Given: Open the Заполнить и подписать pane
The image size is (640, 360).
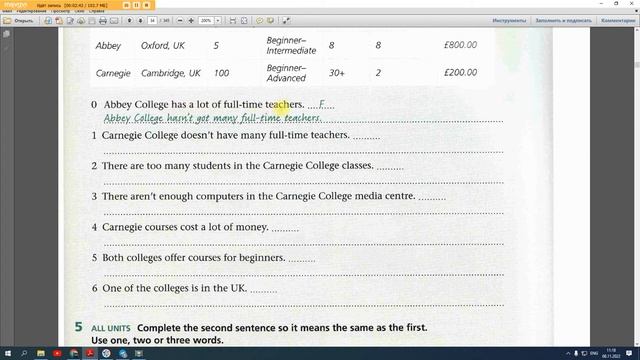Looking at the screenshot, I should click(563, 20).
